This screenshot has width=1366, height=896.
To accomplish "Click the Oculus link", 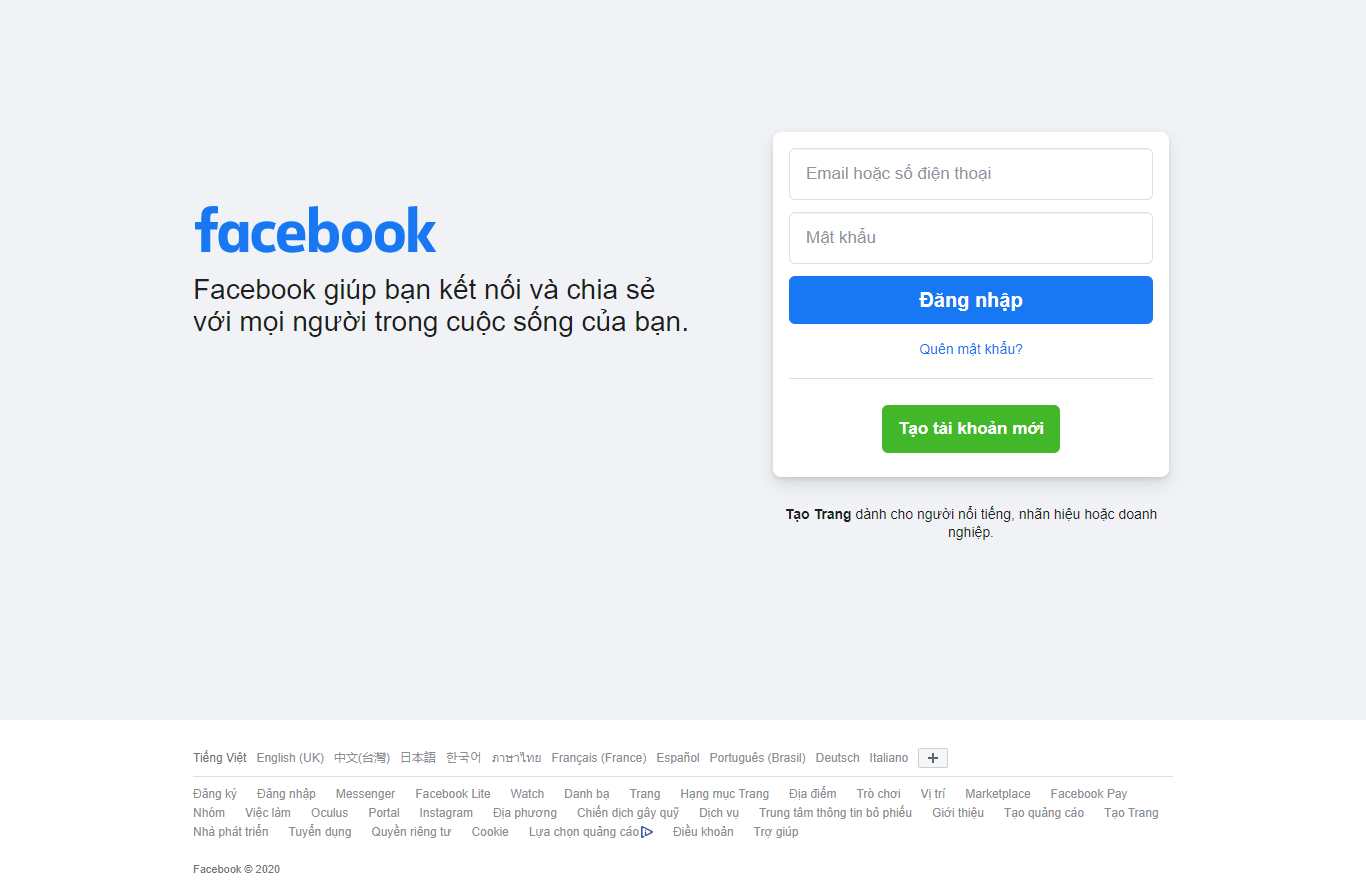I will [330, 812].
